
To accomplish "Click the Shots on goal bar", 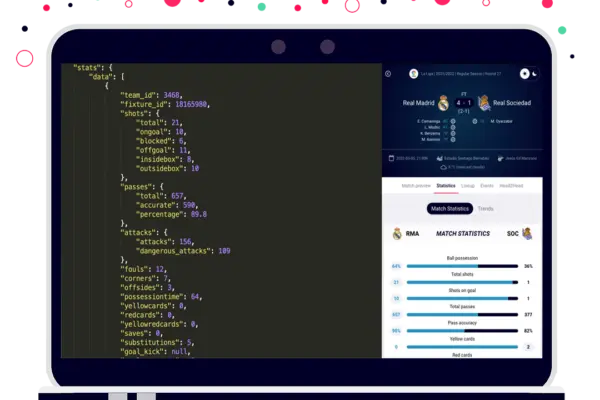I will (462, 299).
